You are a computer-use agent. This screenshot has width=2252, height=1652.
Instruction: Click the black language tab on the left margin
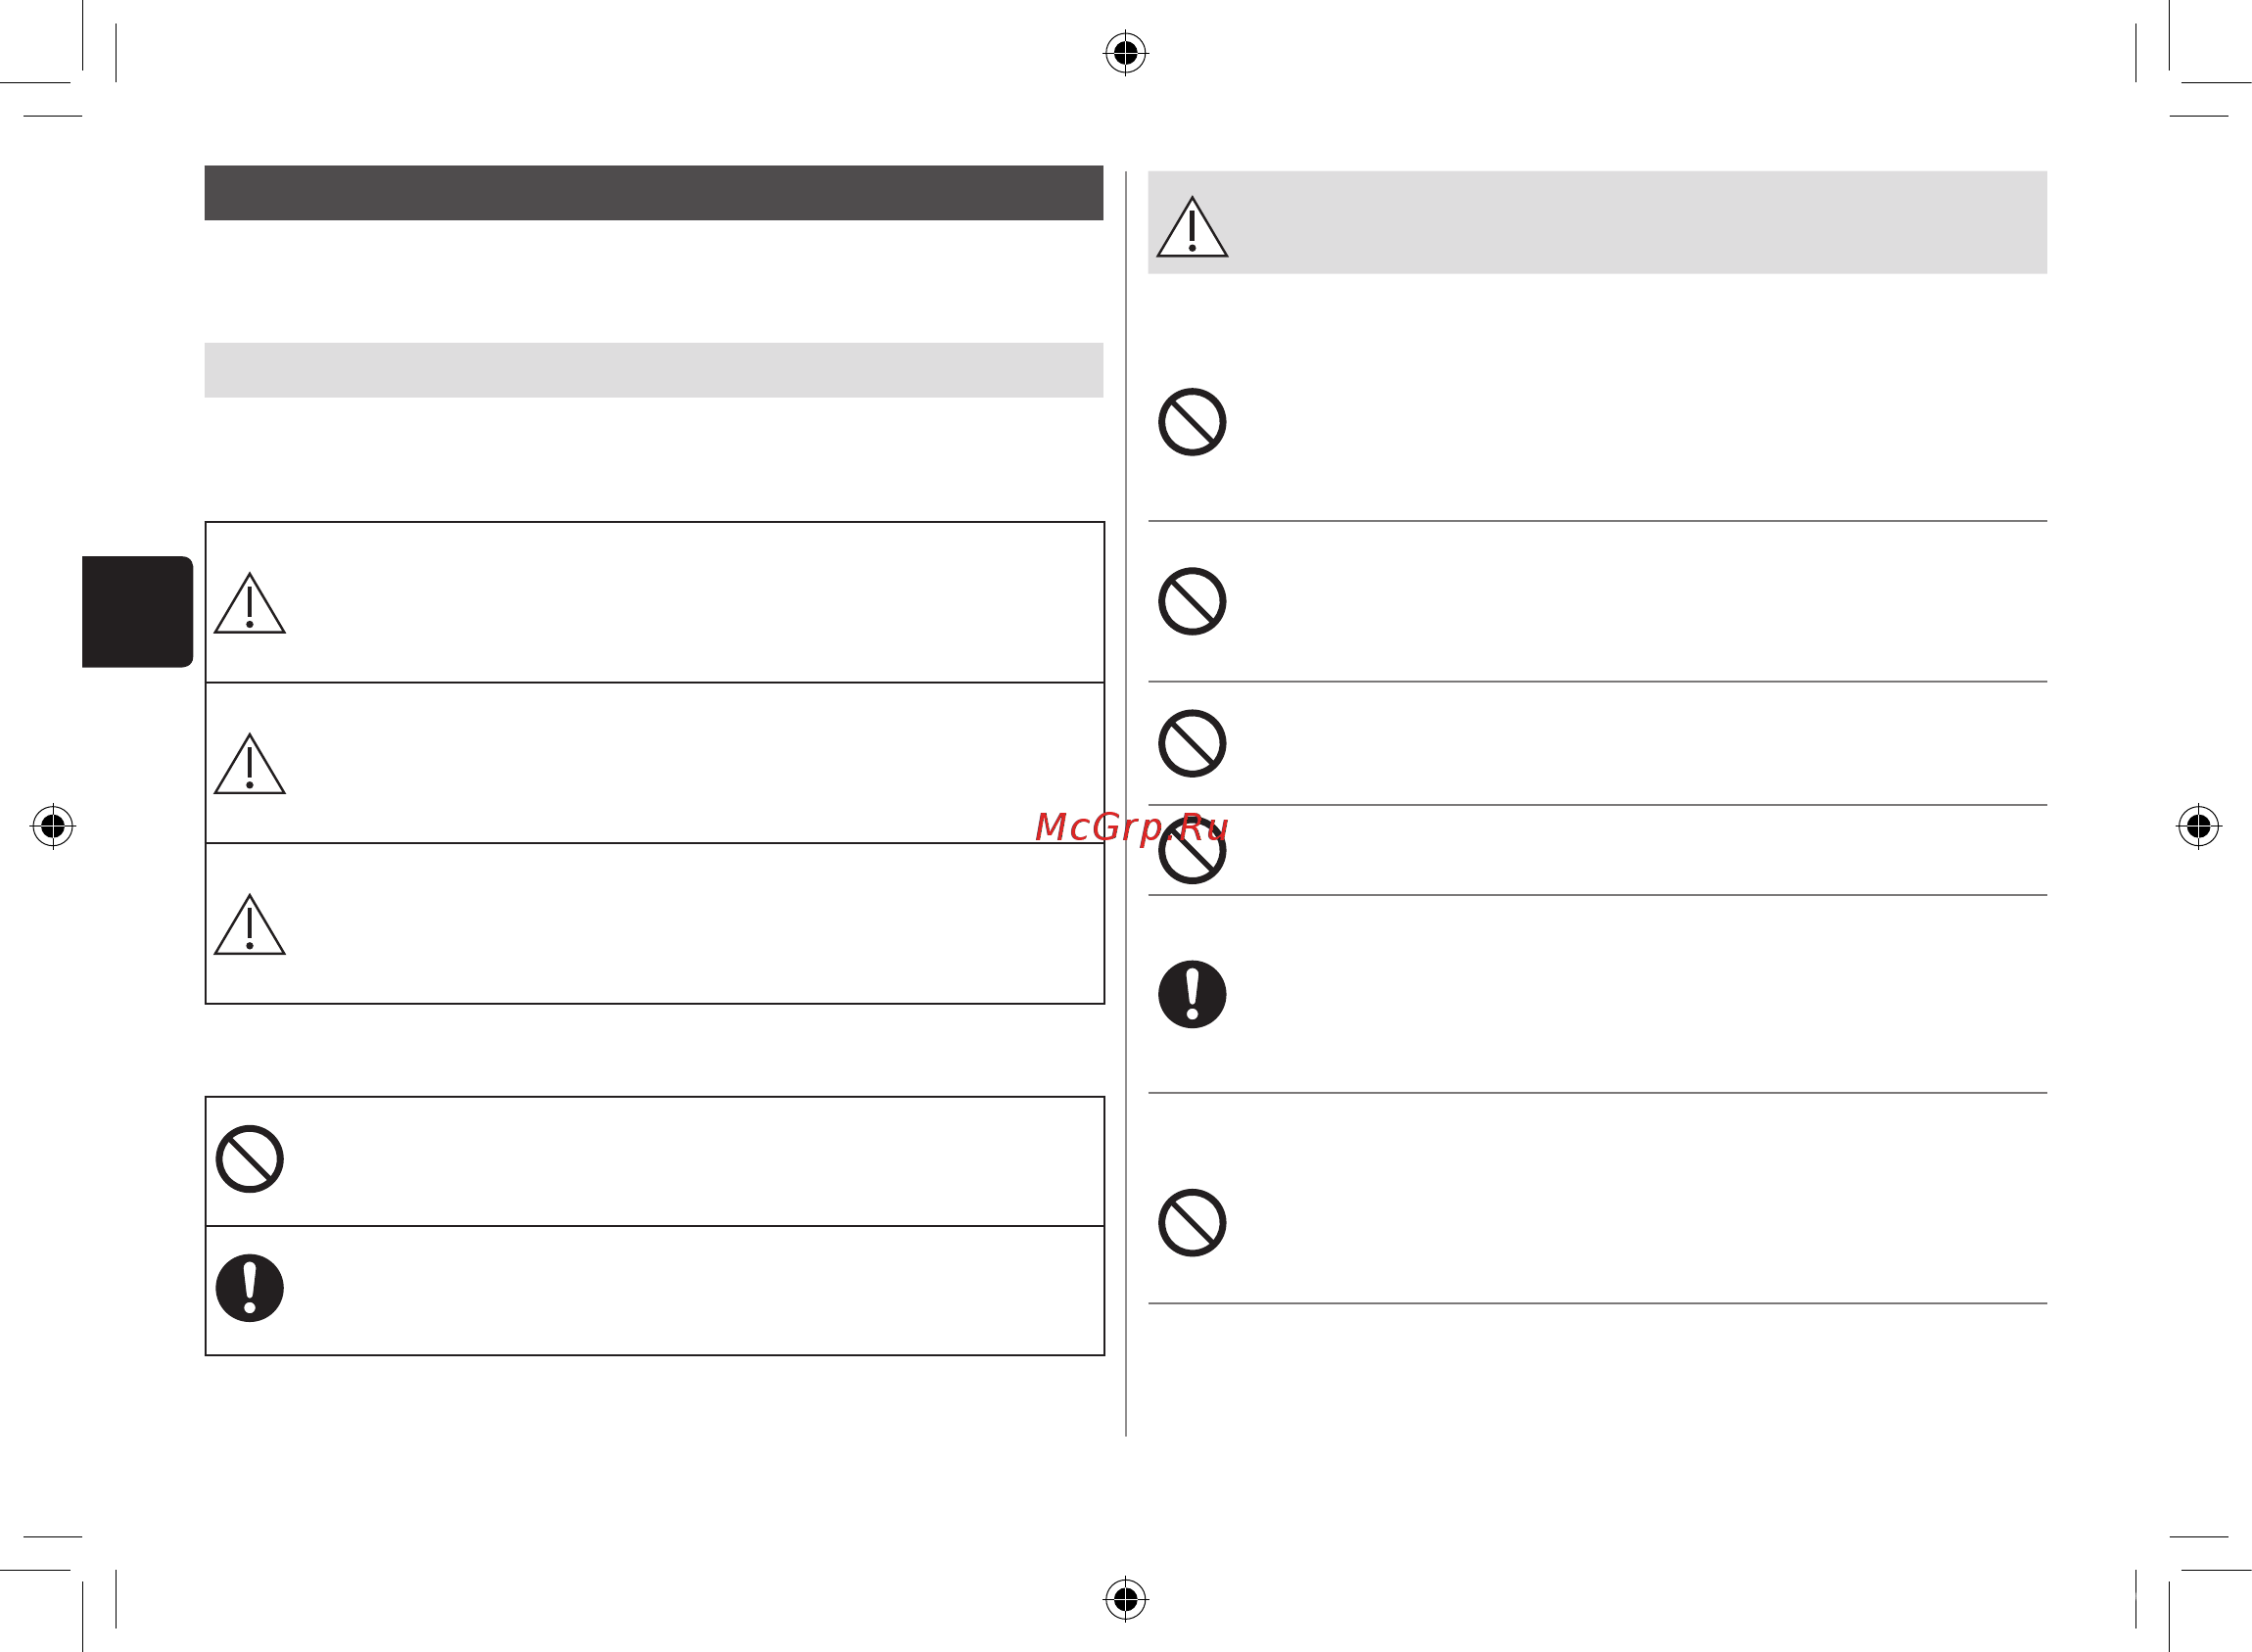(137, 612)
